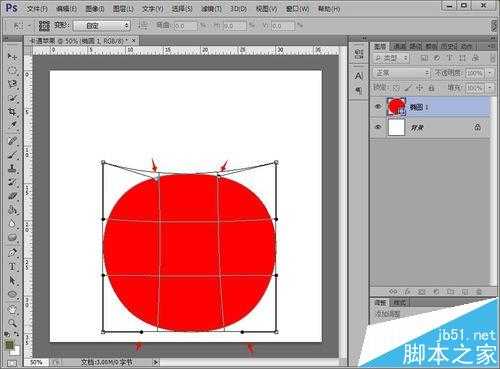Select the History Brush tool

point(12,182)
